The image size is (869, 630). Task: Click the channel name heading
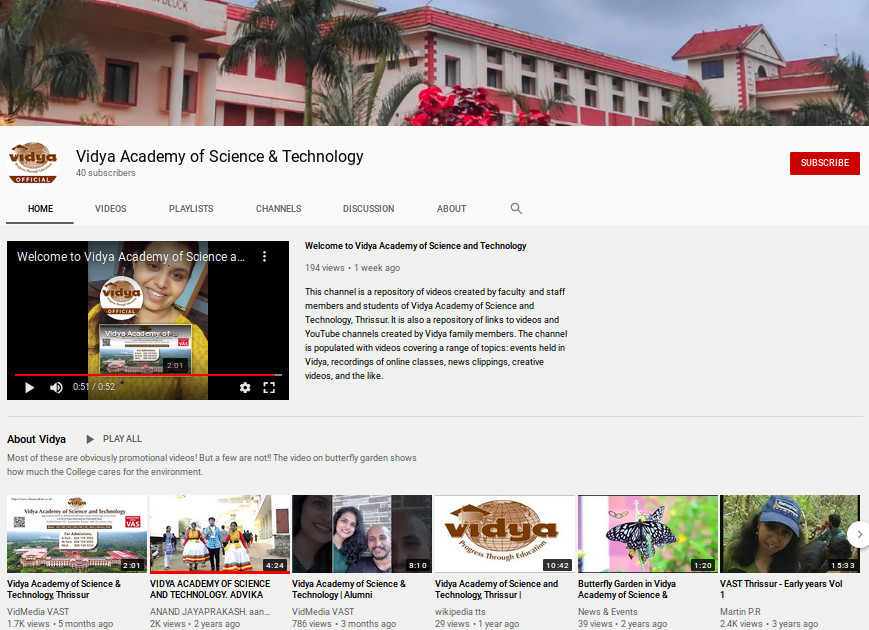[219, 156]
